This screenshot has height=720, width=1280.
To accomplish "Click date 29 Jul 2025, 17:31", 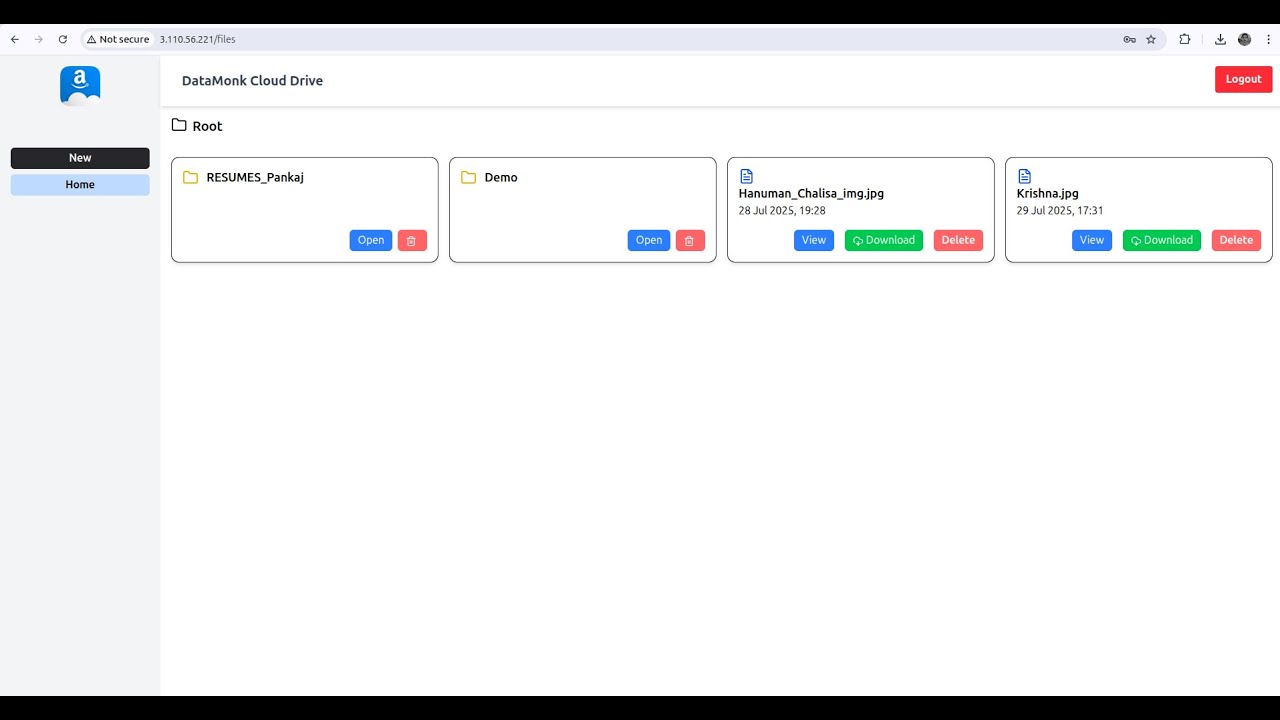I will pyautogui.click(x=1060, y=211).
